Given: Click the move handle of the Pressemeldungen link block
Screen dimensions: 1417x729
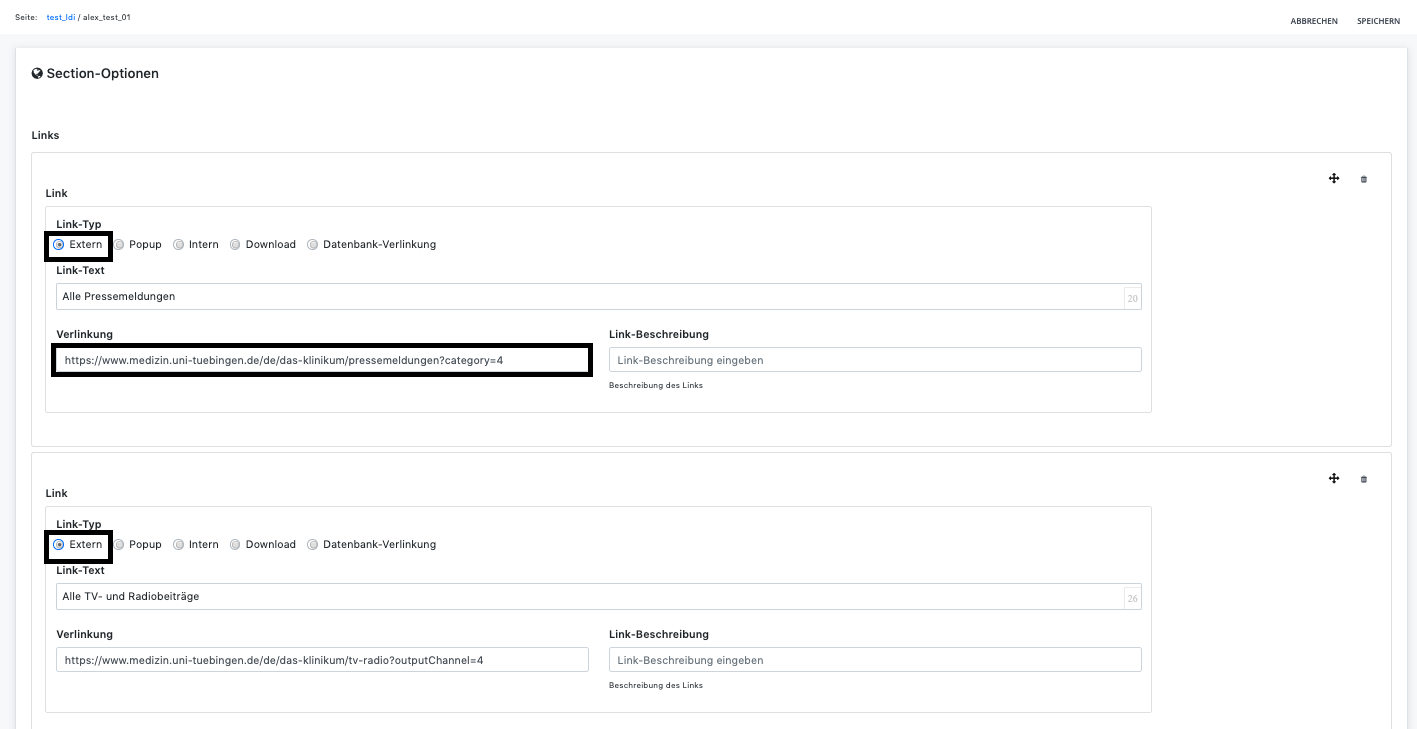Looking at the screenshot, I should (1334, 179).
